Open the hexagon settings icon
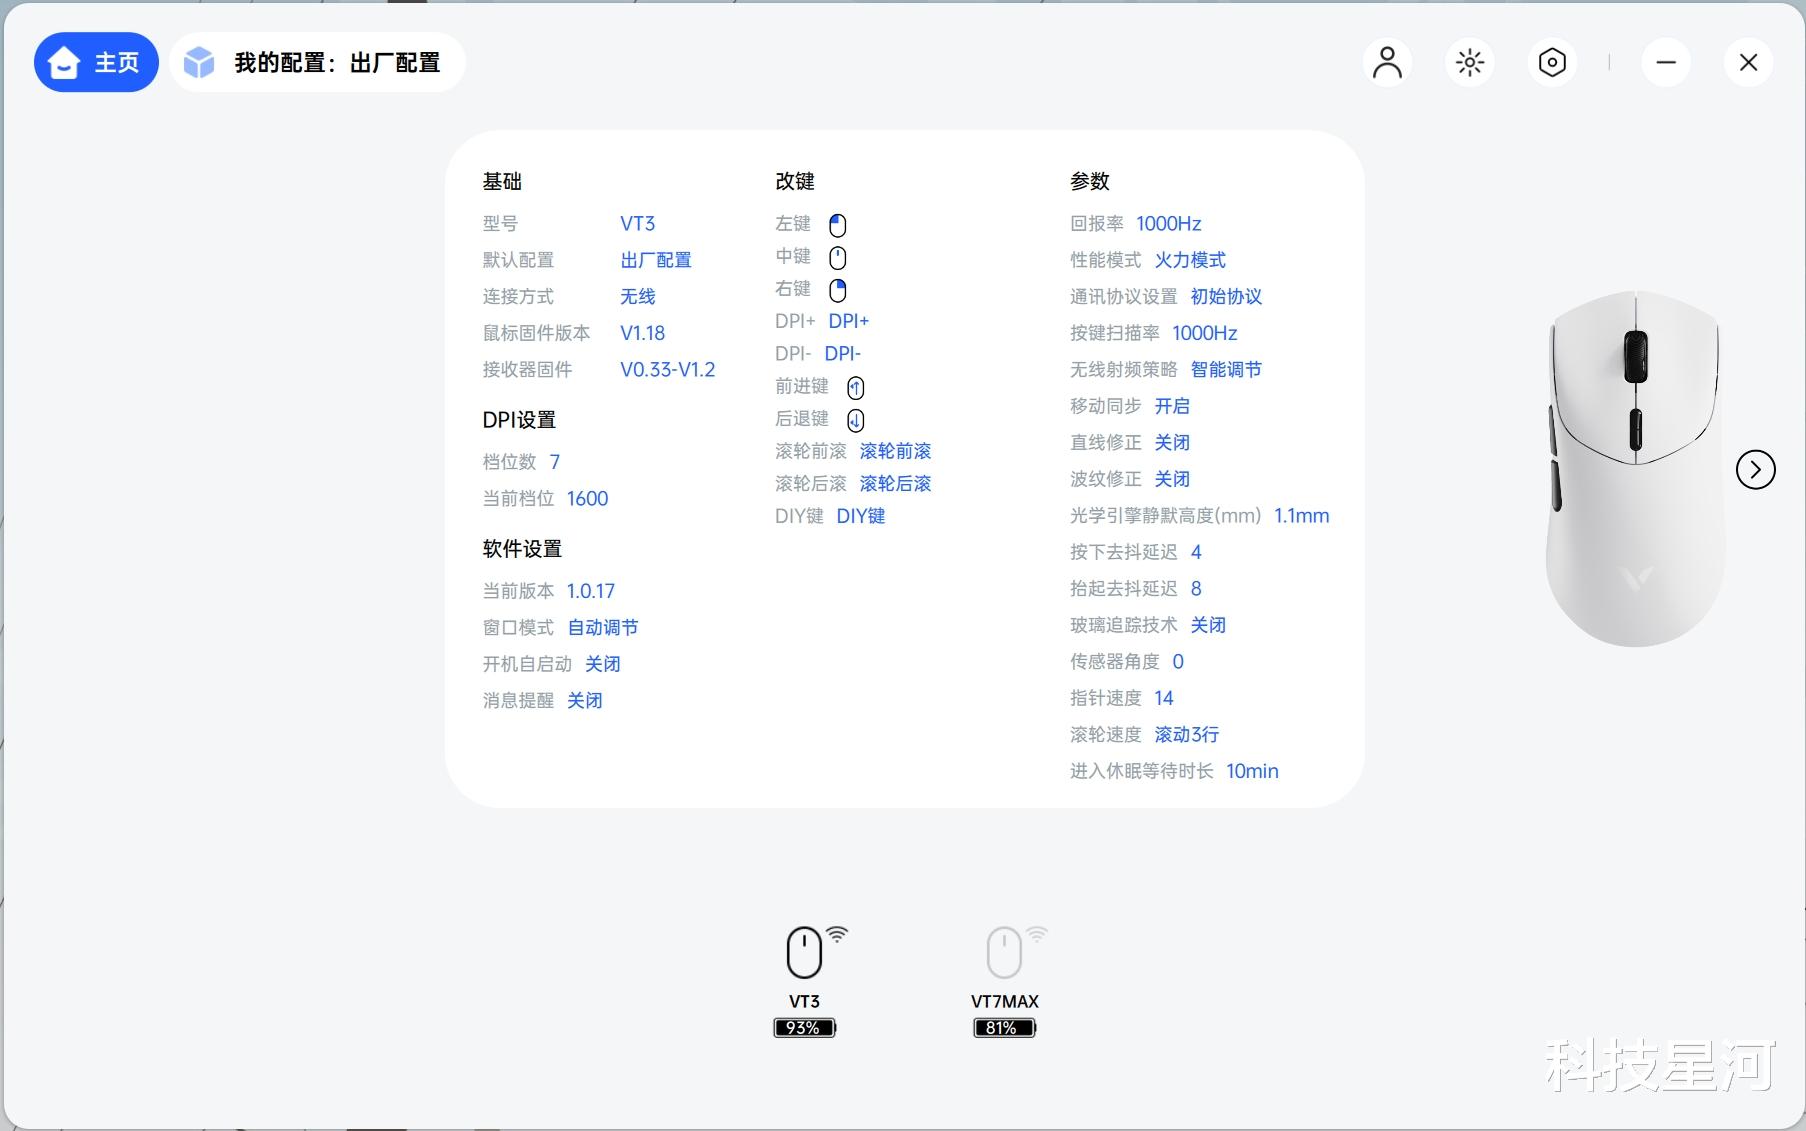 click(x=1552, y=62)
